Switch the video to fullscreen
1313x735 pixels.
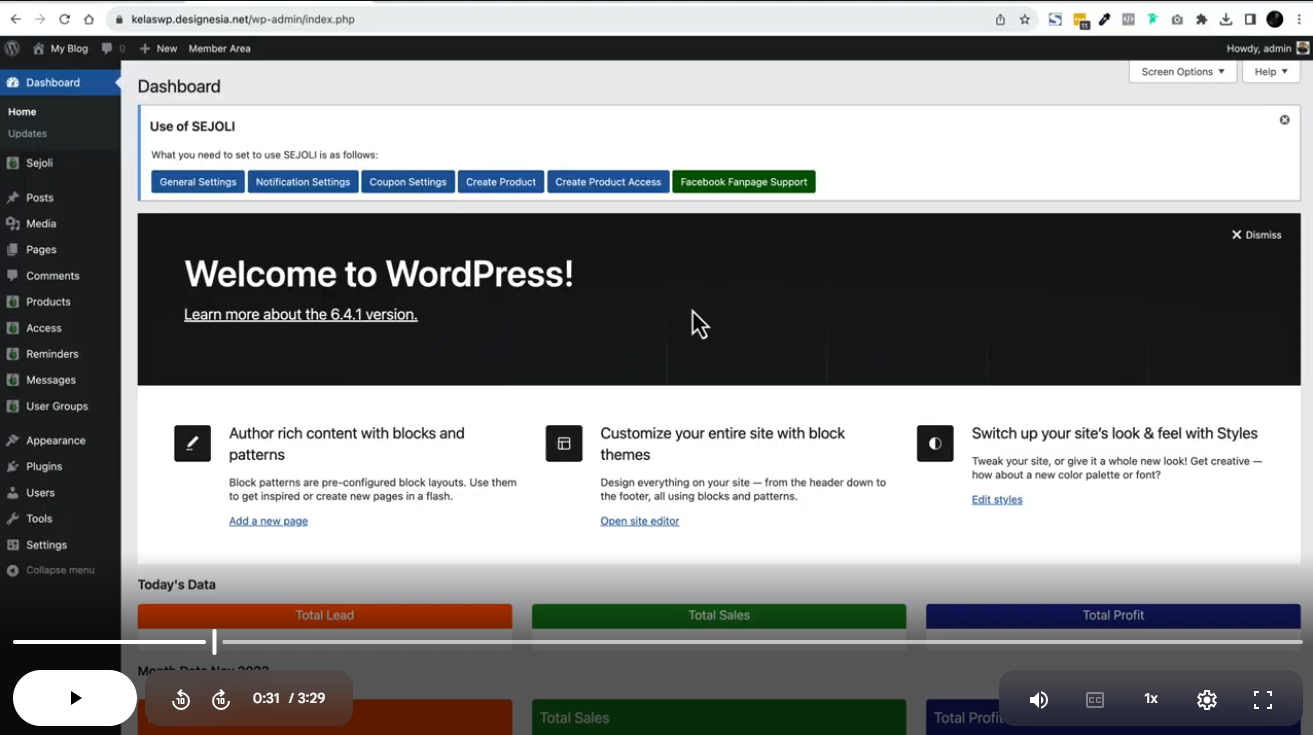point(1263,700)
